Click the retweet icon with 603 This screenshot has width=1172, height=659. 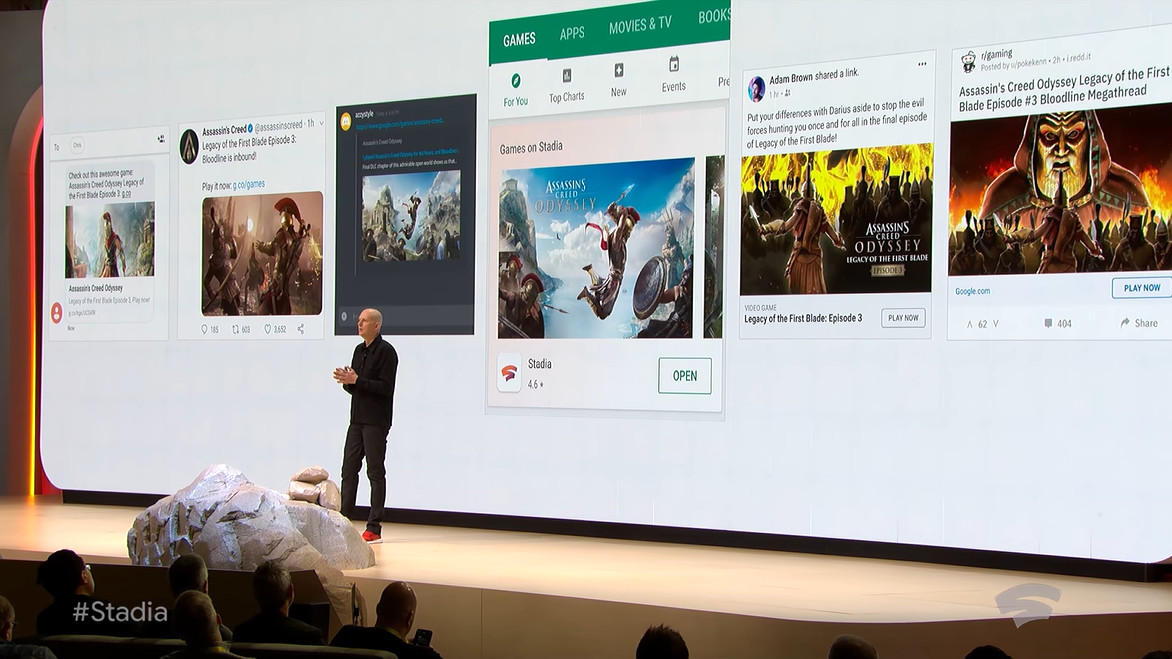point(235,329)
